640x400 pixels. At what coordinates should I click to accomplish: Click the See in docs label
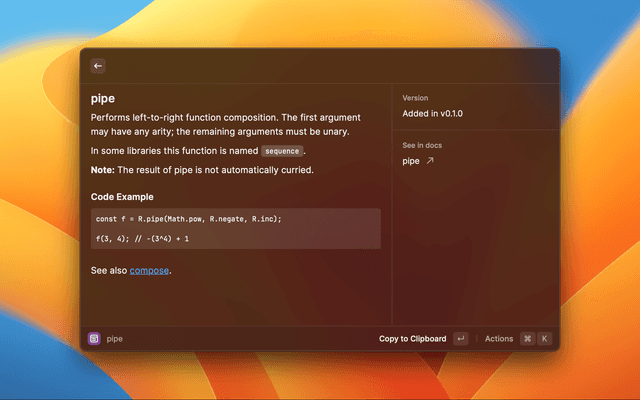tap(422, 145)
